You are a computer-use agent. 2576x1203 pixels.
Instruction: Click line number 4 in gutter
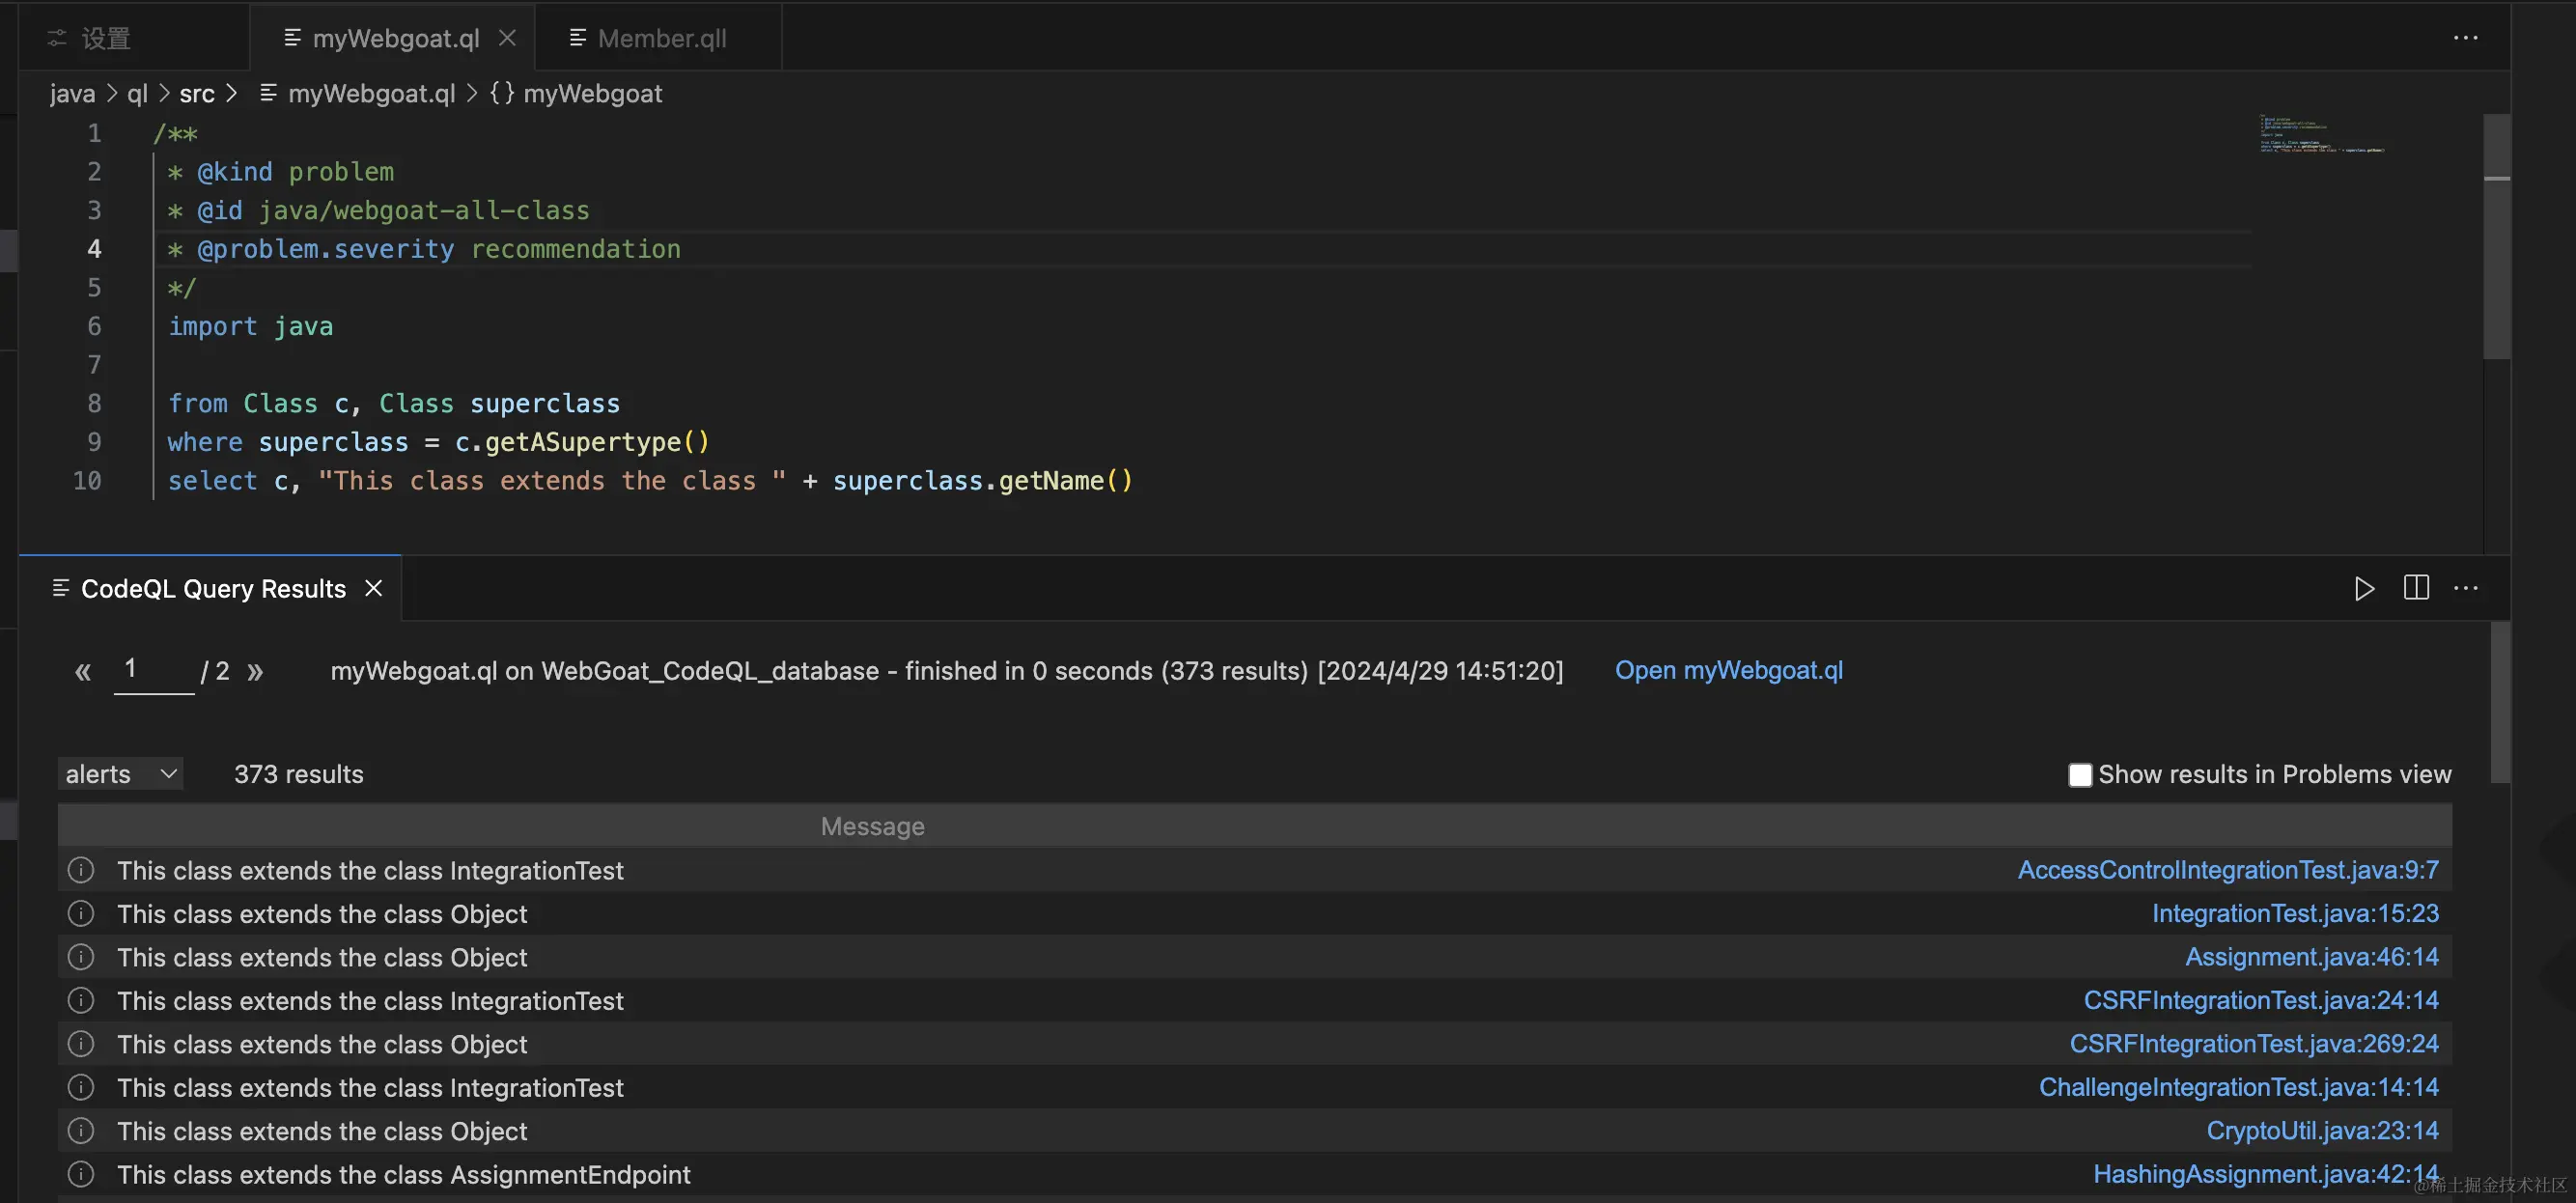click(94, 249)
